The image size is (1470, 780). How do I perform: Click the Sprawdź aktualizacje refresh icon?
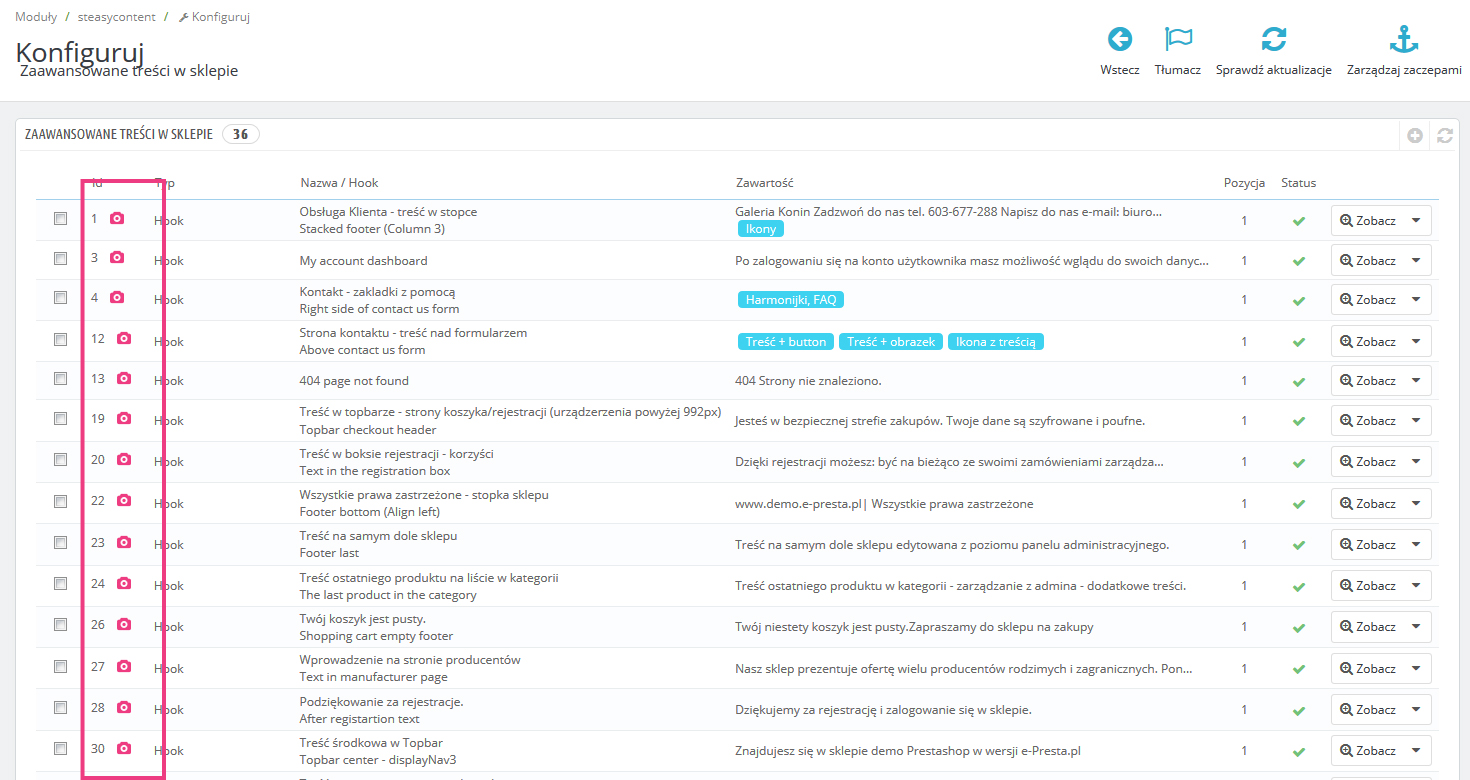[x=1273, y=40]
